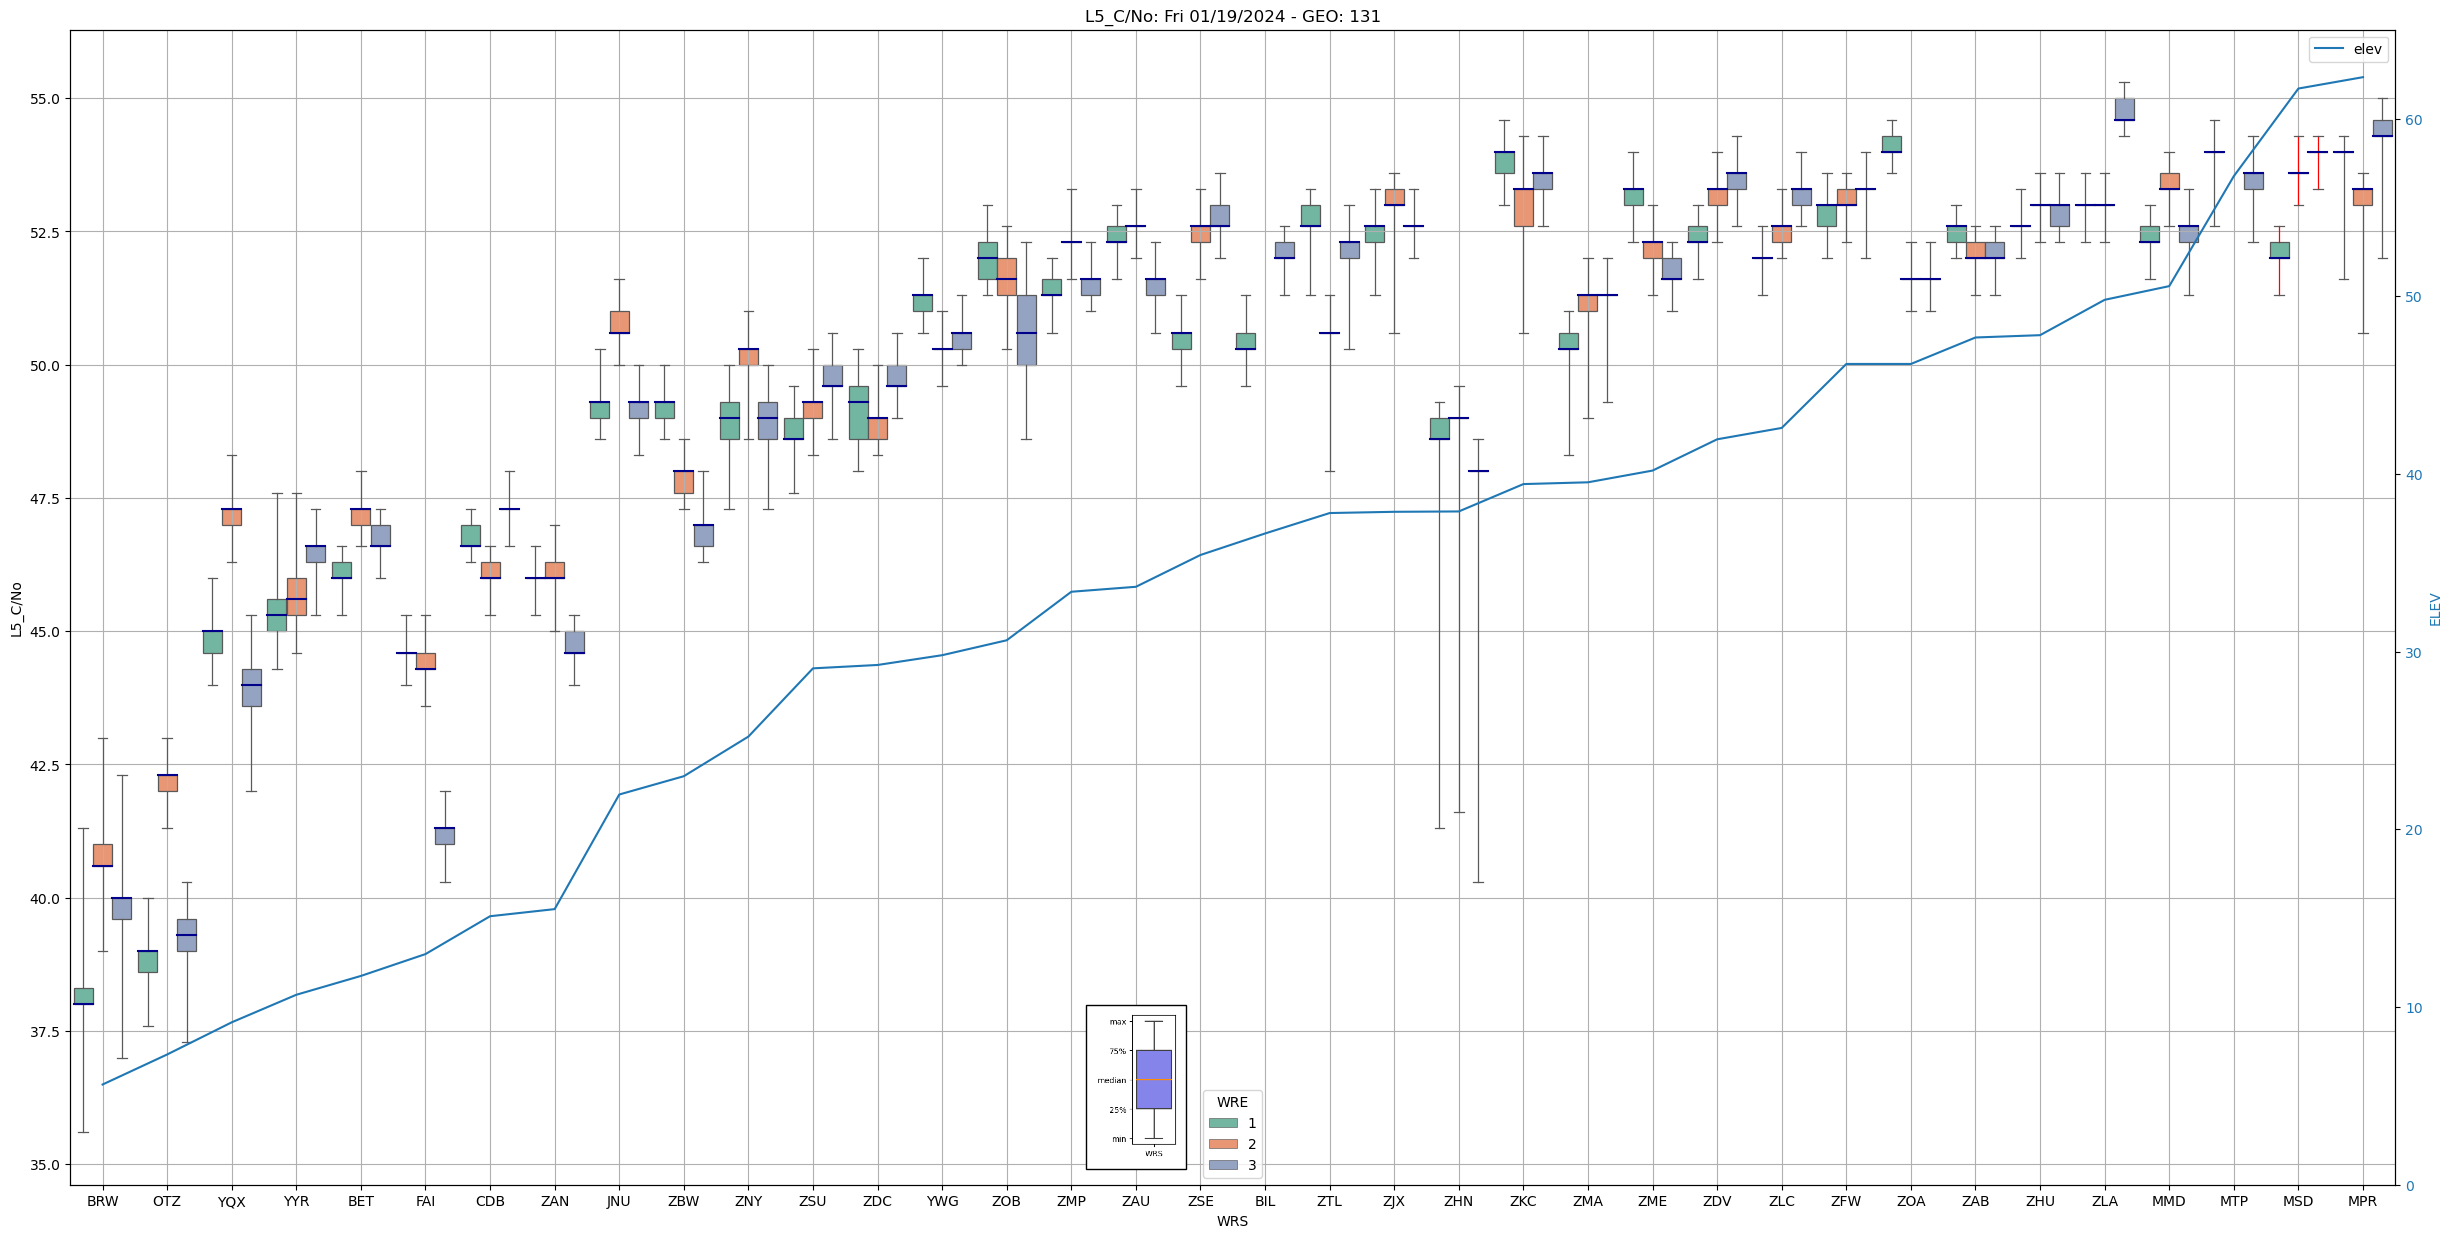The image size is (2452, 1238).
Task: Click the BRW station label on x-axis
Action: pyautogui.click(x=102, y=1201)
